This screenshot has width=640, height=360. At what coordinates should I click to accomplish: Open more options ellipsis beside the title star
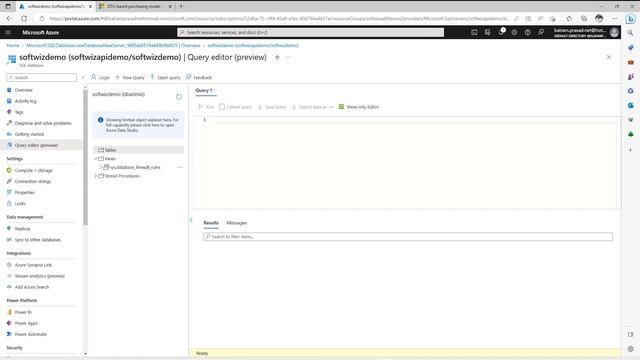(x=288, y=57)
